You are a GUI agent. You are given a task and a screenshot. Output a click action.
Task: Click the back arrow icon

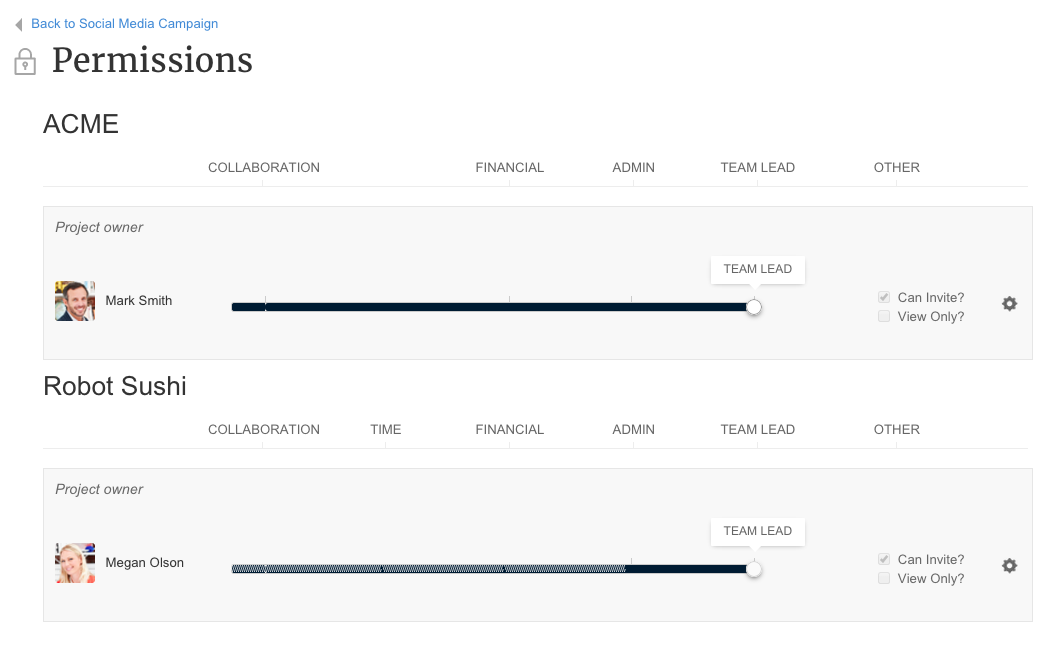pyautogui.click(x=19, y=24)
